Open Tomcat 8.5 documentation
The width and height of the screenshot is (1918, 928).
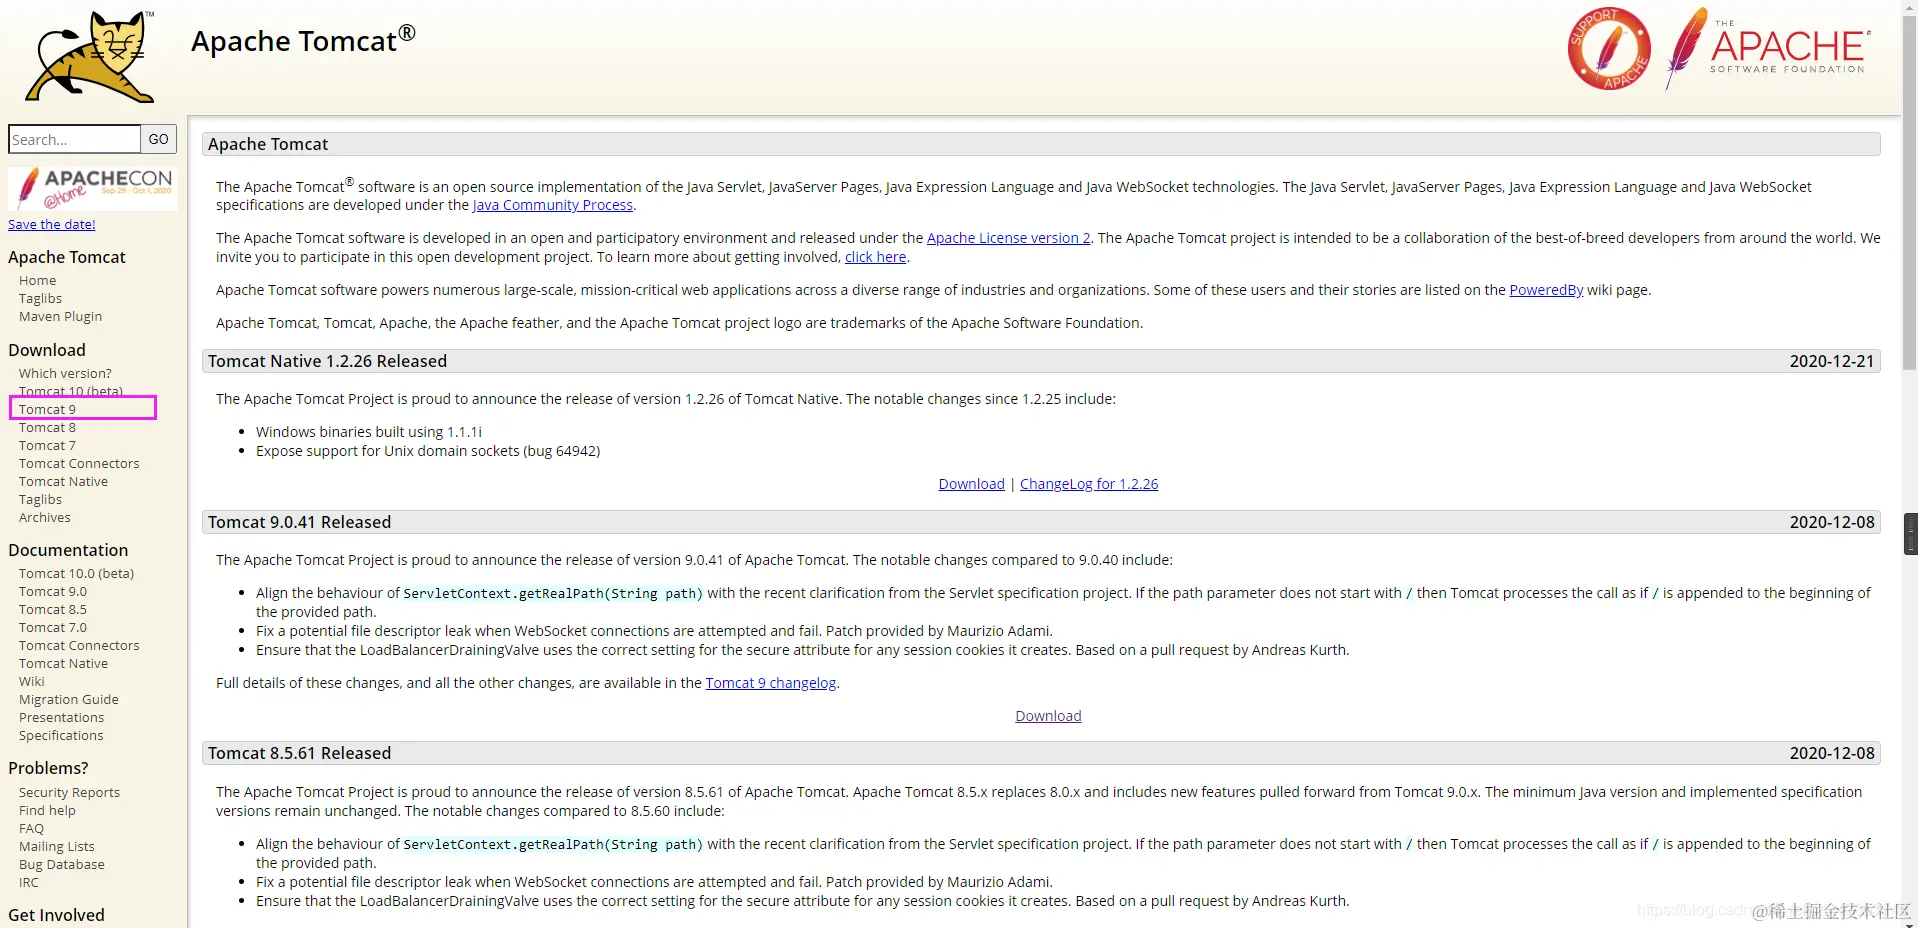(53, 610)
